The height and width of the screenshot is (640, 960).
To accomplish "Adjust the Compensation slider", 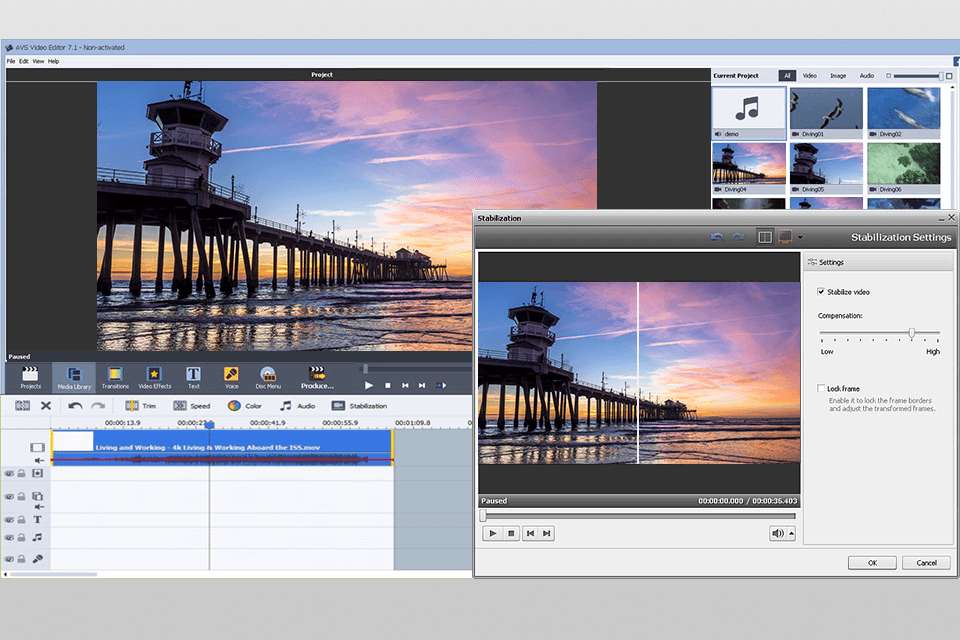I will tap(912, 333).
